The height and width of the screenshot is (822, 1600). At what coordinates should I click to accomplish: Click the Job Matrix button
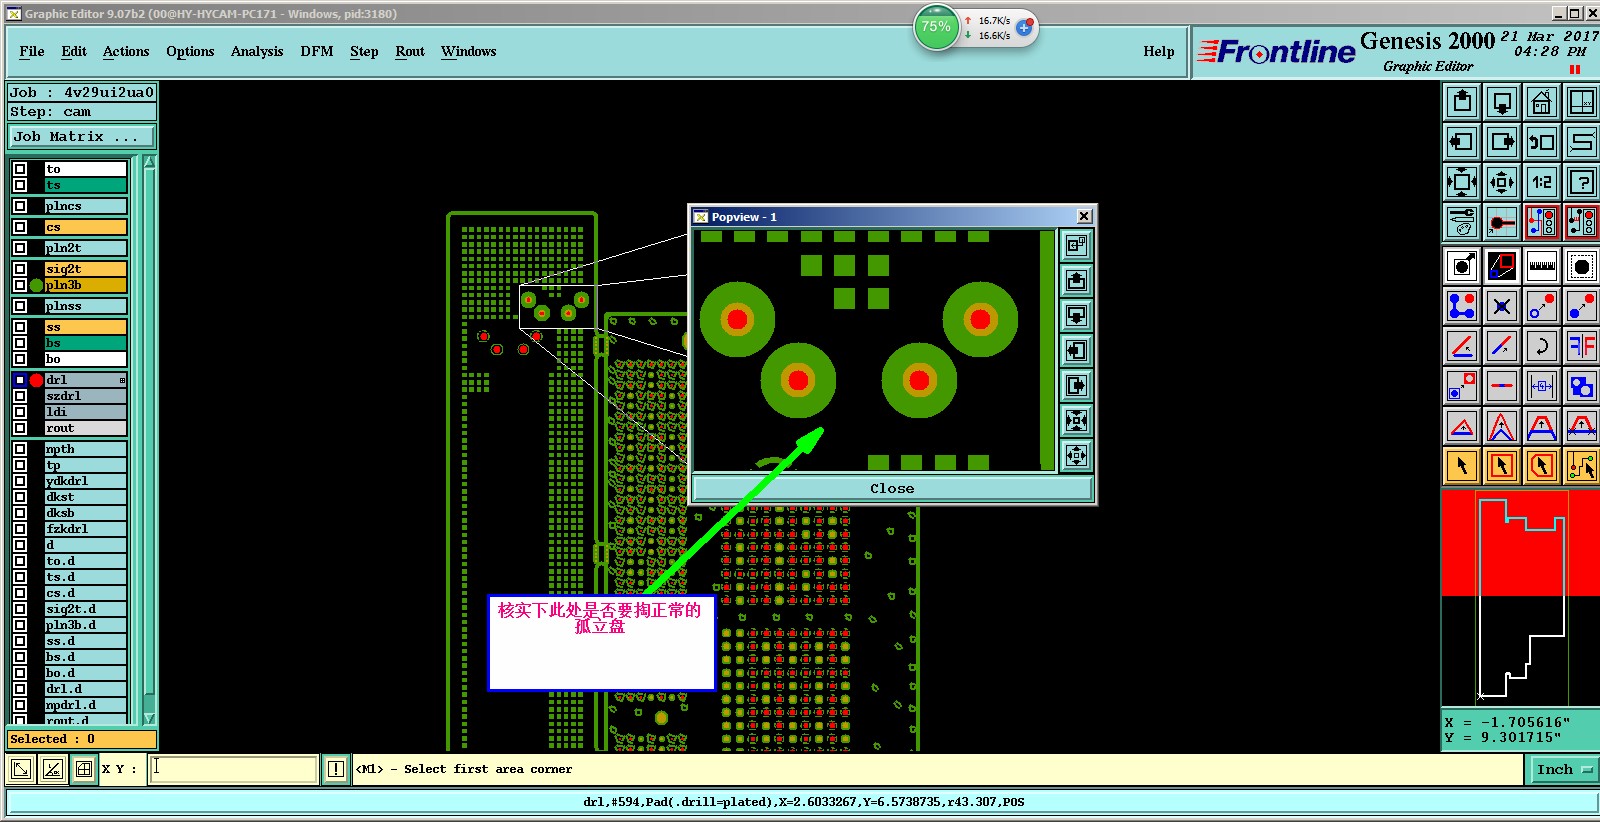(x=82, y=136)
